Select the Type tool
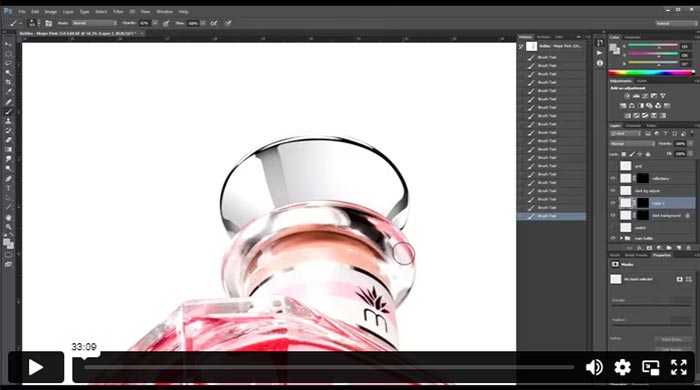Image resolution: width=700 pixels, height=390 pixels. pyautogui.click(x=8, y=188)
